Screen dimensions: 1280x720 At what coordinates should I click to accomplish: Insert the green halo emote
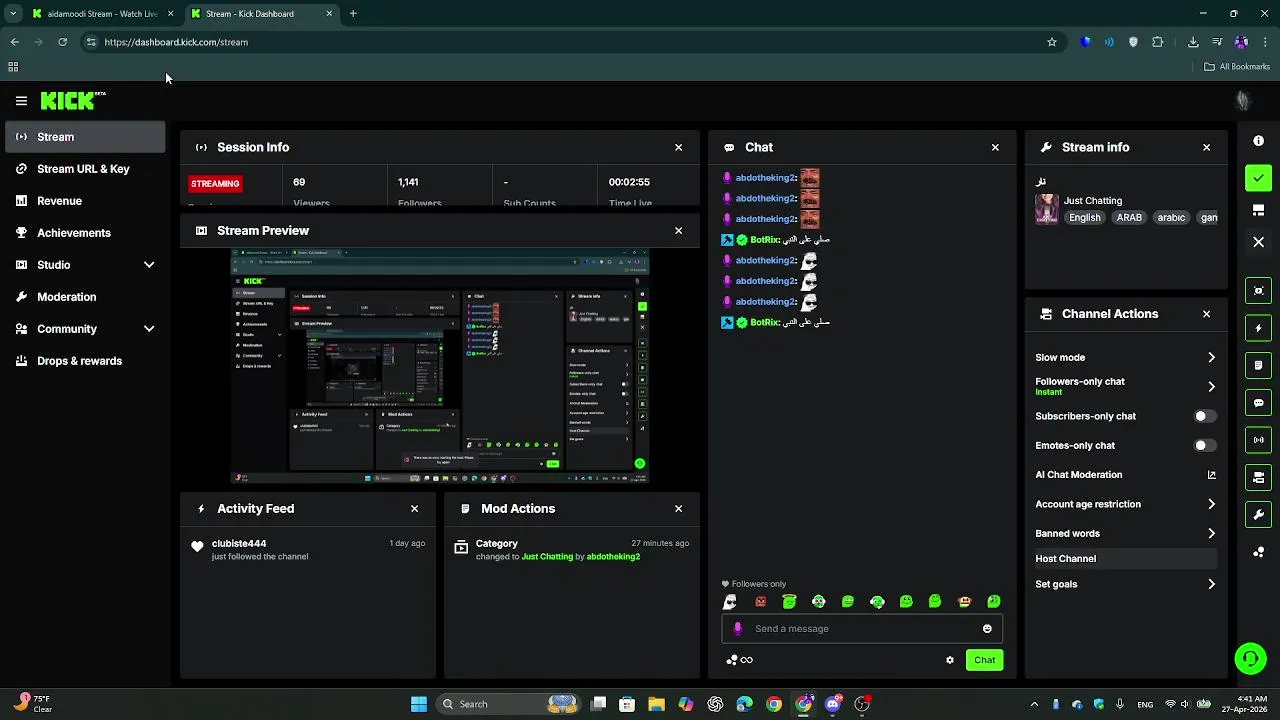789,602
